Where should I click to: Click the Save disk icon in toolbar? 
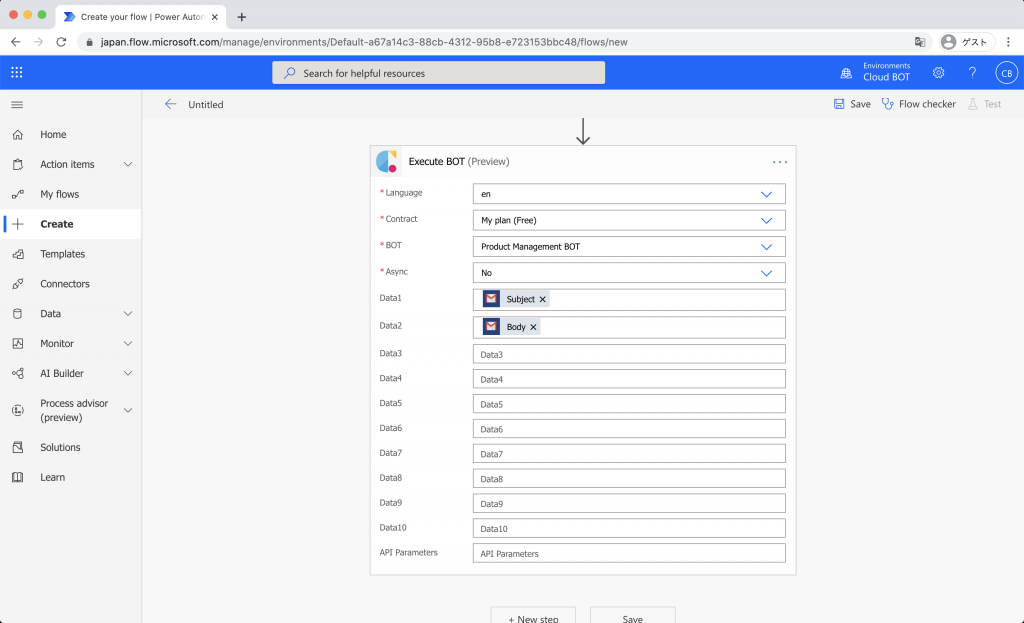pos(839,104)
